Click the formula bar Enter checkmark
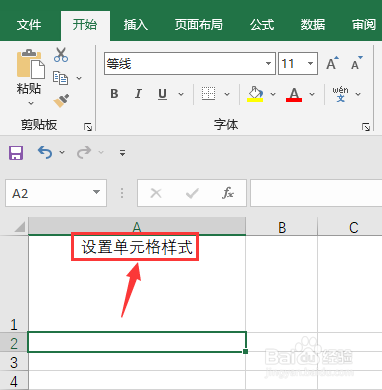Screen dimensions: 382x390 pos(192,193)
